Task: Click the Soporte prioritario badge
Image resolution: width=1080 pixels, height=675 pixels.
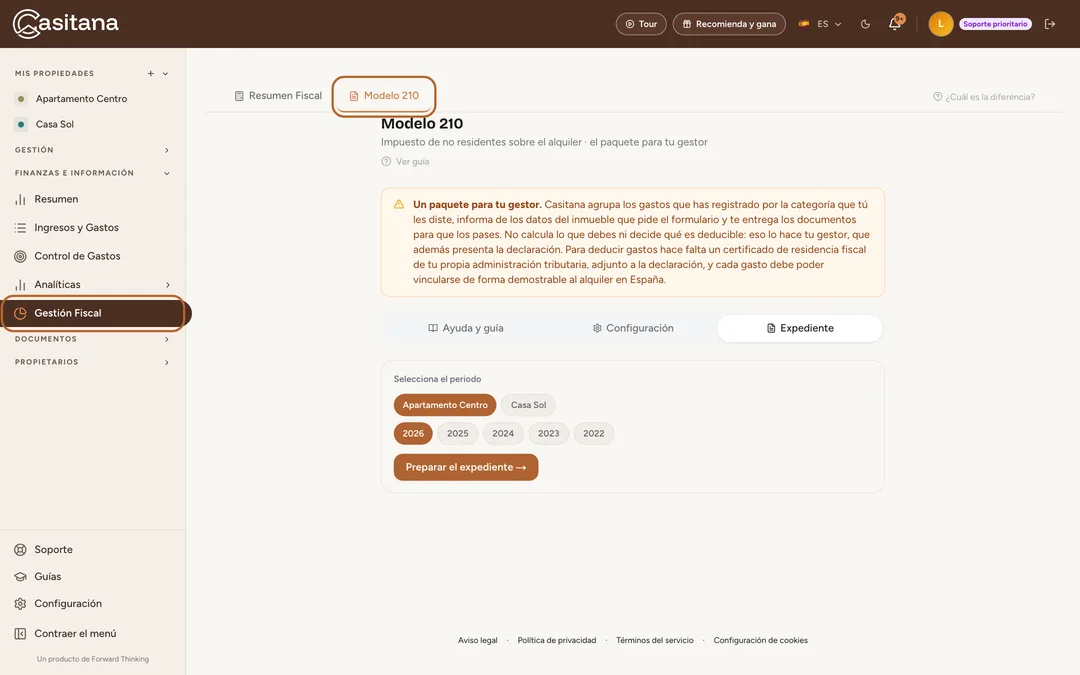Action: [995, 24]
